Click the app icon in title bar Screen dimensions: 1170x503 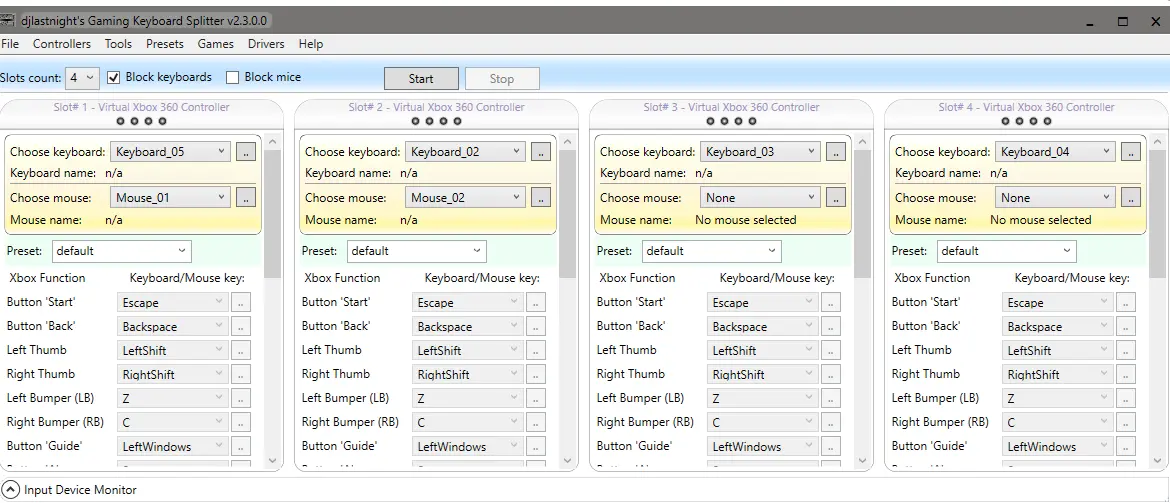(x=8, y=21)
